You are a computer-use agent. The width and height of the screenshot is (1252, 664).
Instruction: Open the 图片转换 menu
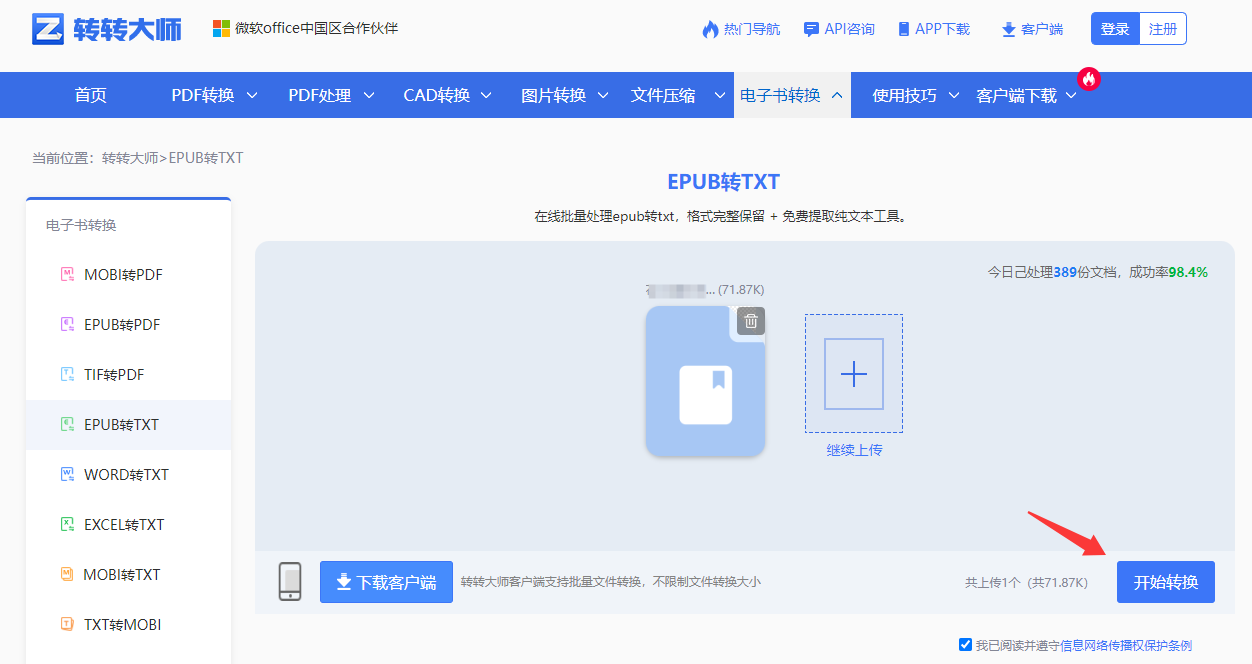[x=553, y=95]
